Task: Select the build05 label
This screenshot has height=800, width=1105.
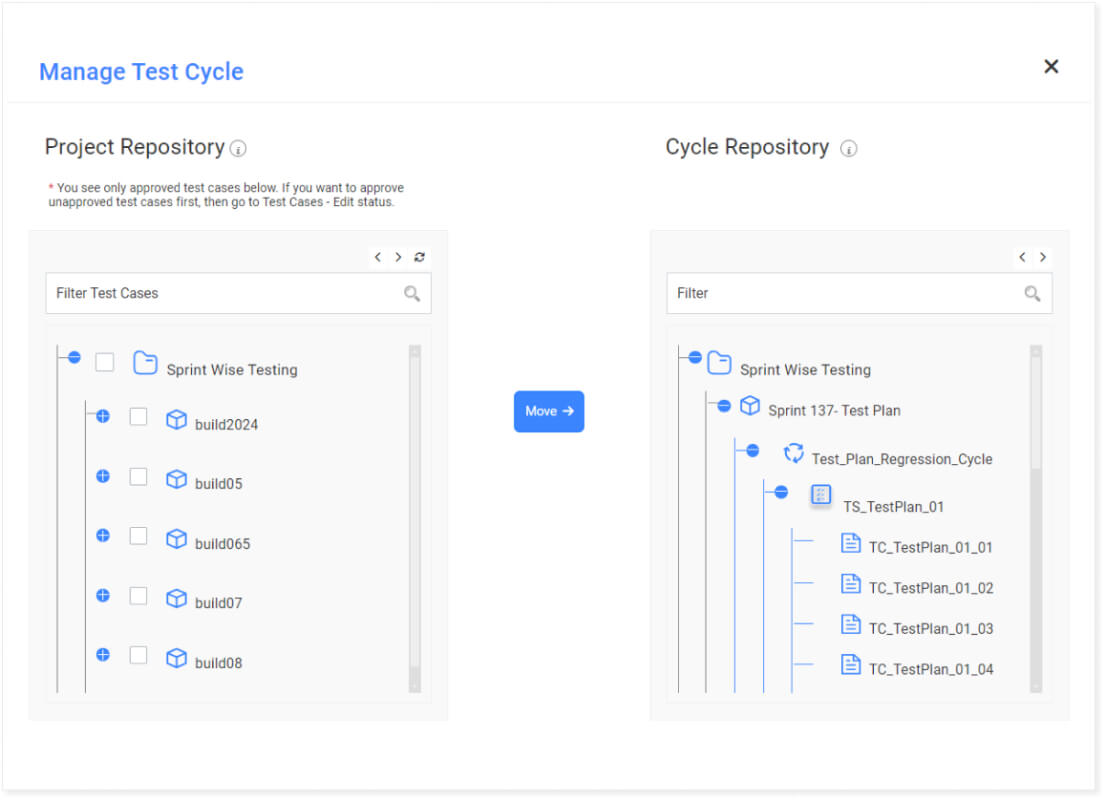Action: click(x=218, y=484)
